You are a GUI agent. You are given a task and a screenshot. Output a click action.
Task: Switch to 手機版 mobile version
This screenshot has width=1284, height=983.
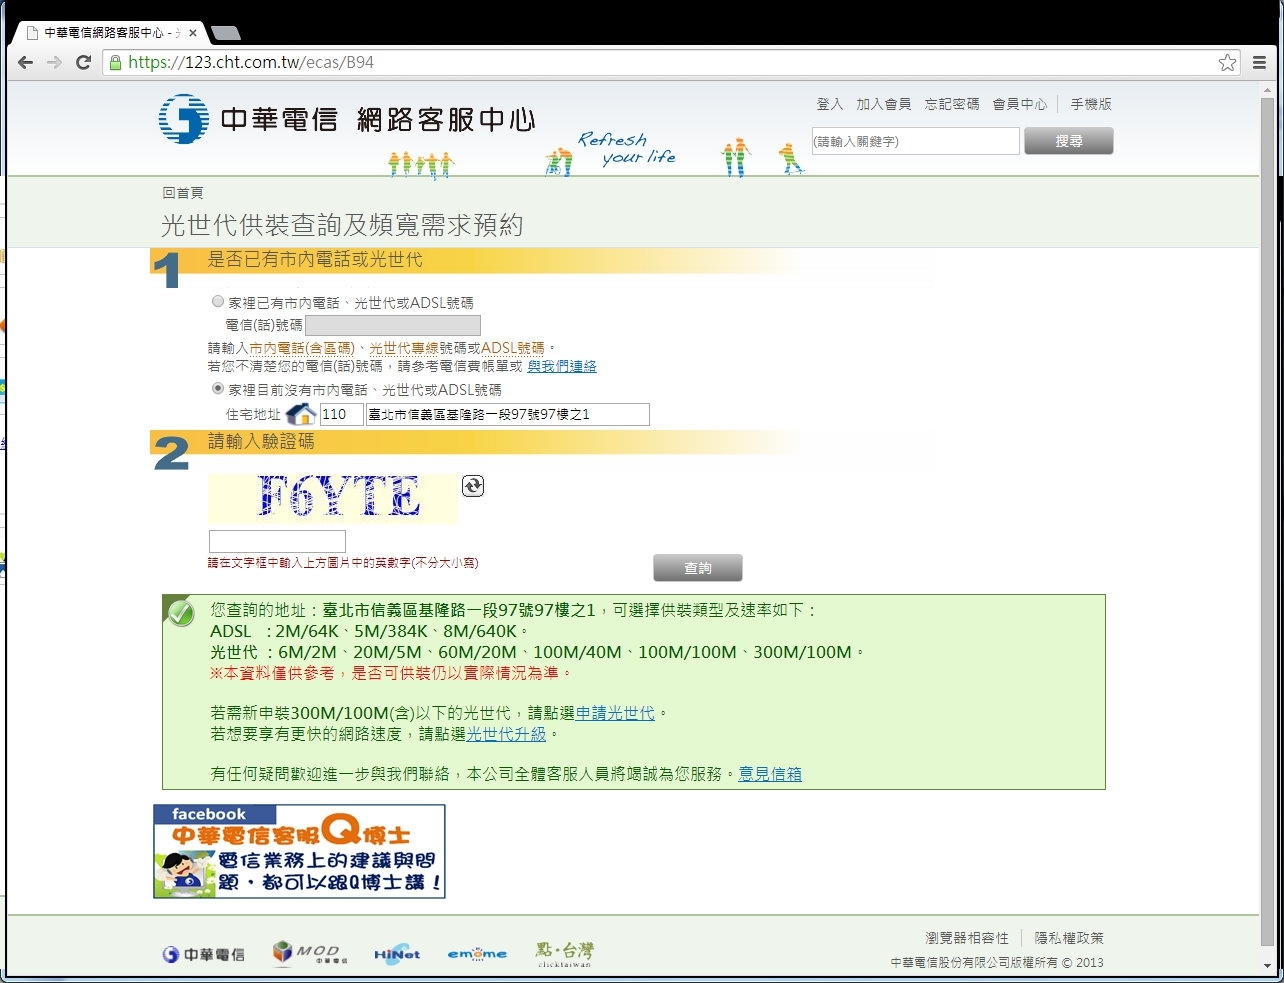tap(1091, 104)
